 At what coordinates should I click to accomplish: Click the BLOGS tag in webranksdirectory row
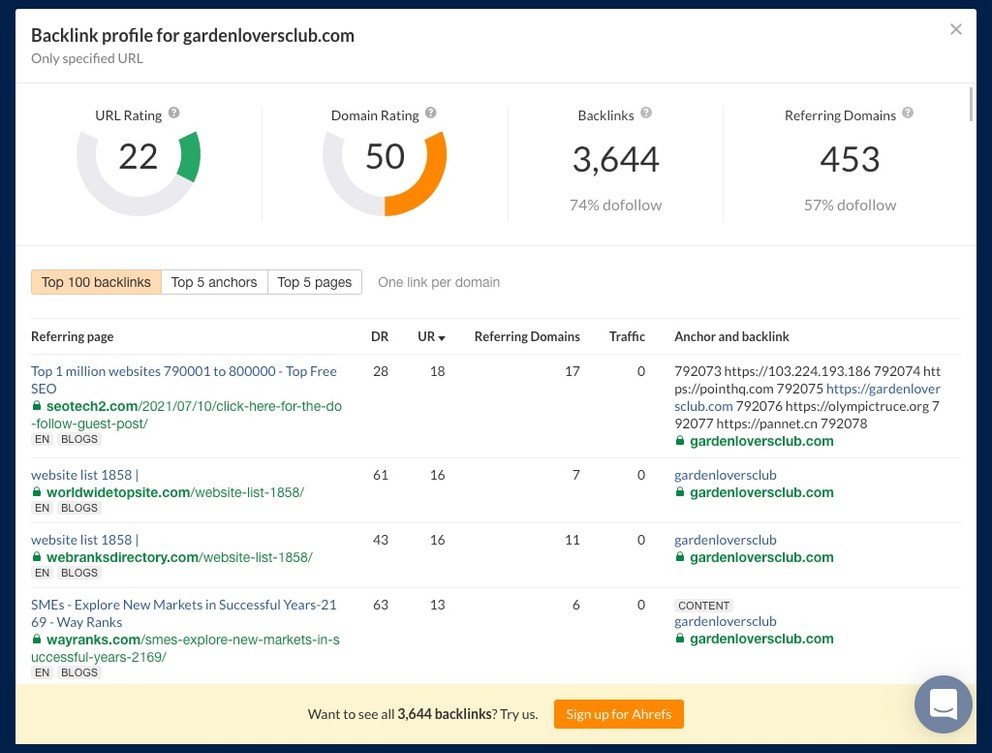point(79,573)
